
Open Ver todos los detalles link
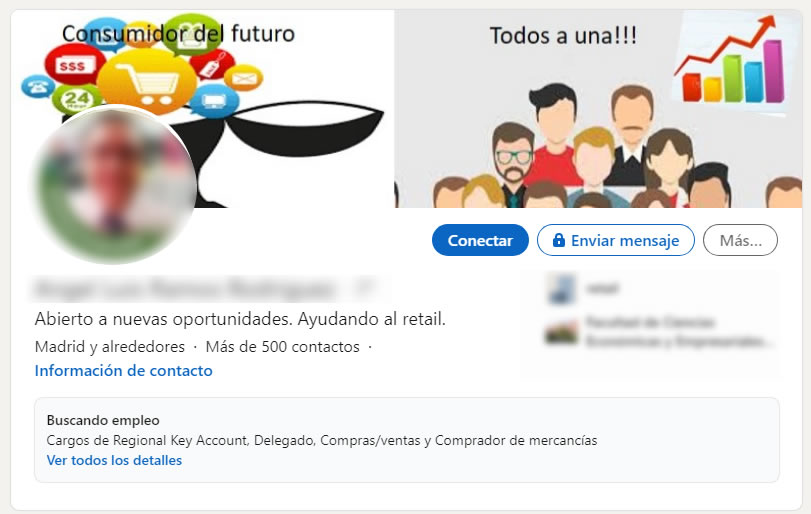tap(114, 460)
